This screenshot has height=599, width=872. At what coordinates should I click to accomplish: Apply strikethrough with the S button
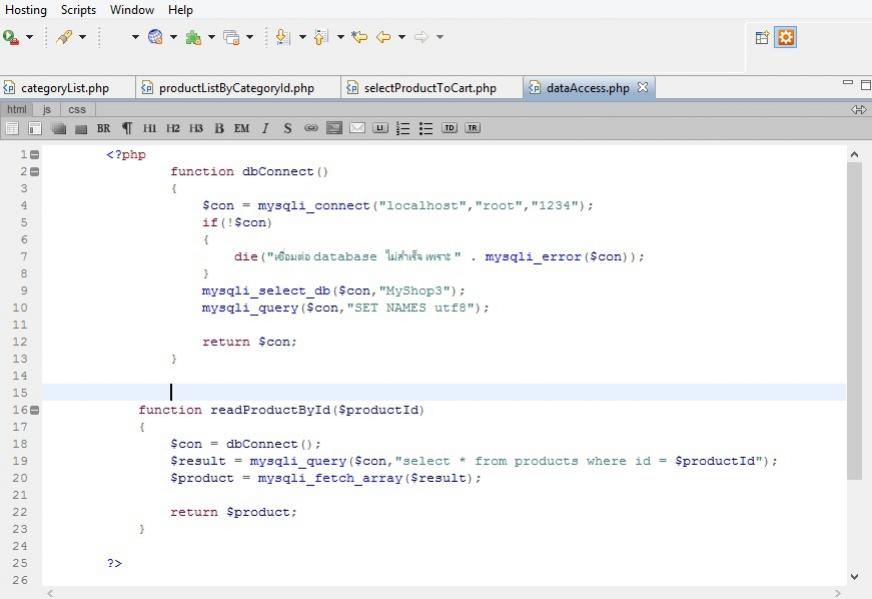point(288,128)
